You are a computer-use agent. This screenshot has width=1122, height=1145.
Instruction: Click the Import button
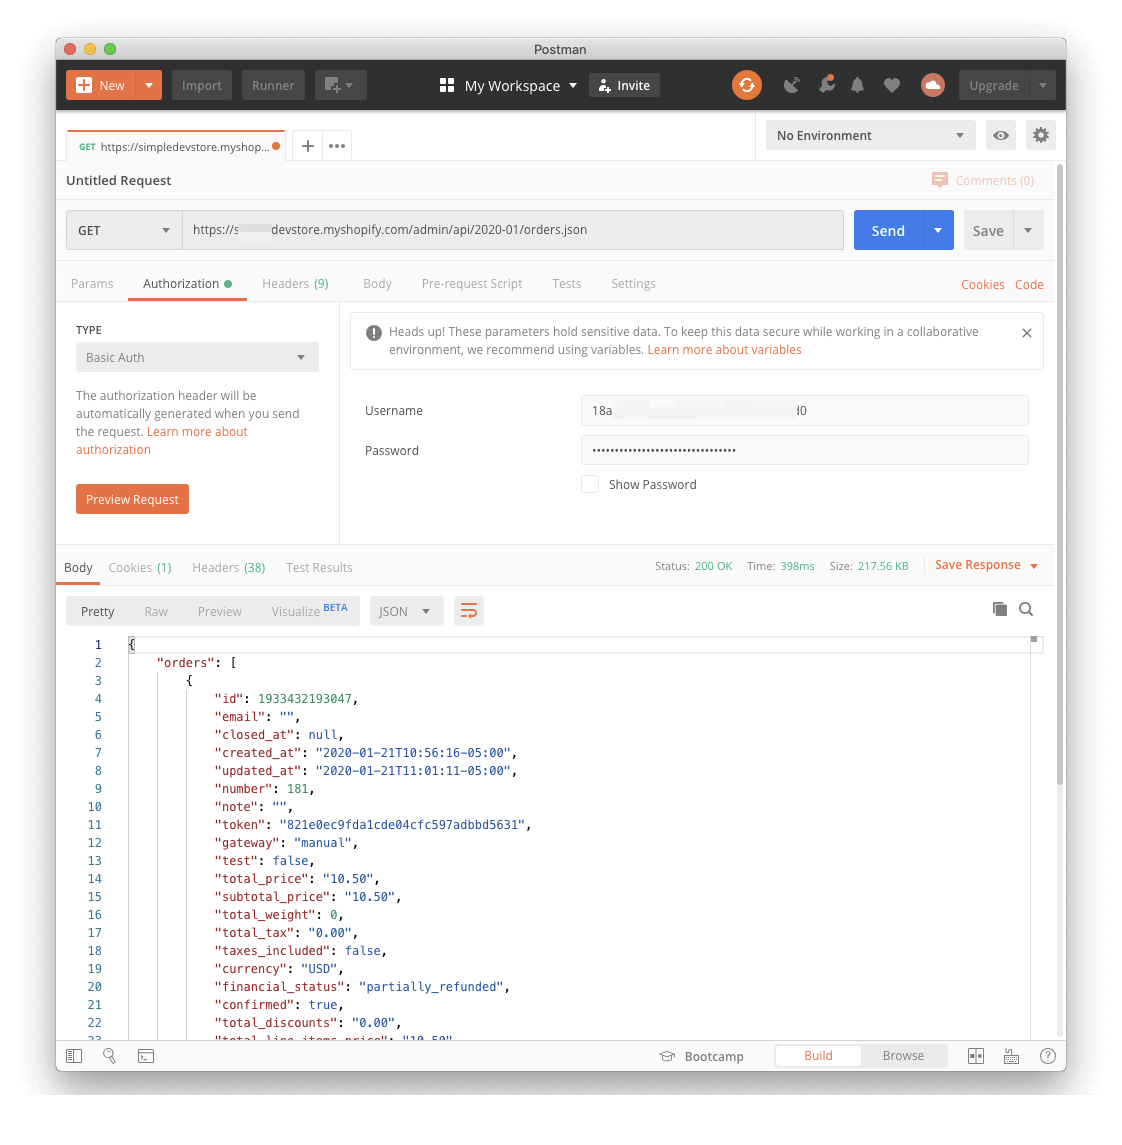[201, 85]
